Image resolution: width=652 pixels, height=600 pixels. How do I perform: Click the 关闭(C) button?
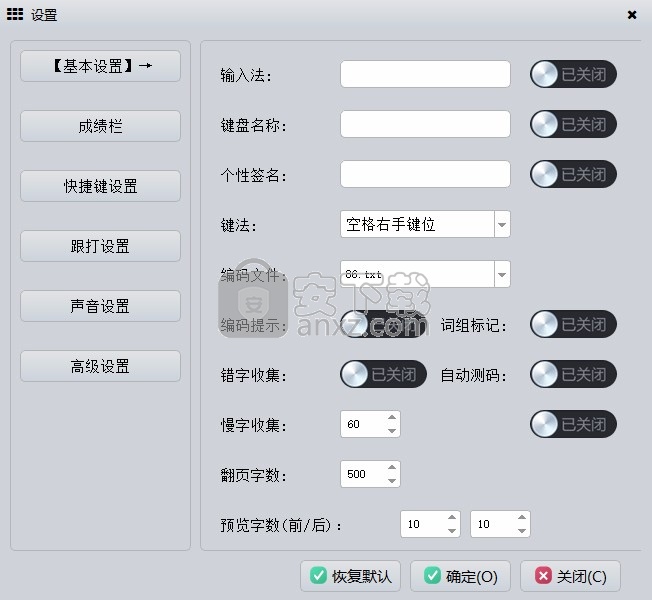(x=570, y=576)
